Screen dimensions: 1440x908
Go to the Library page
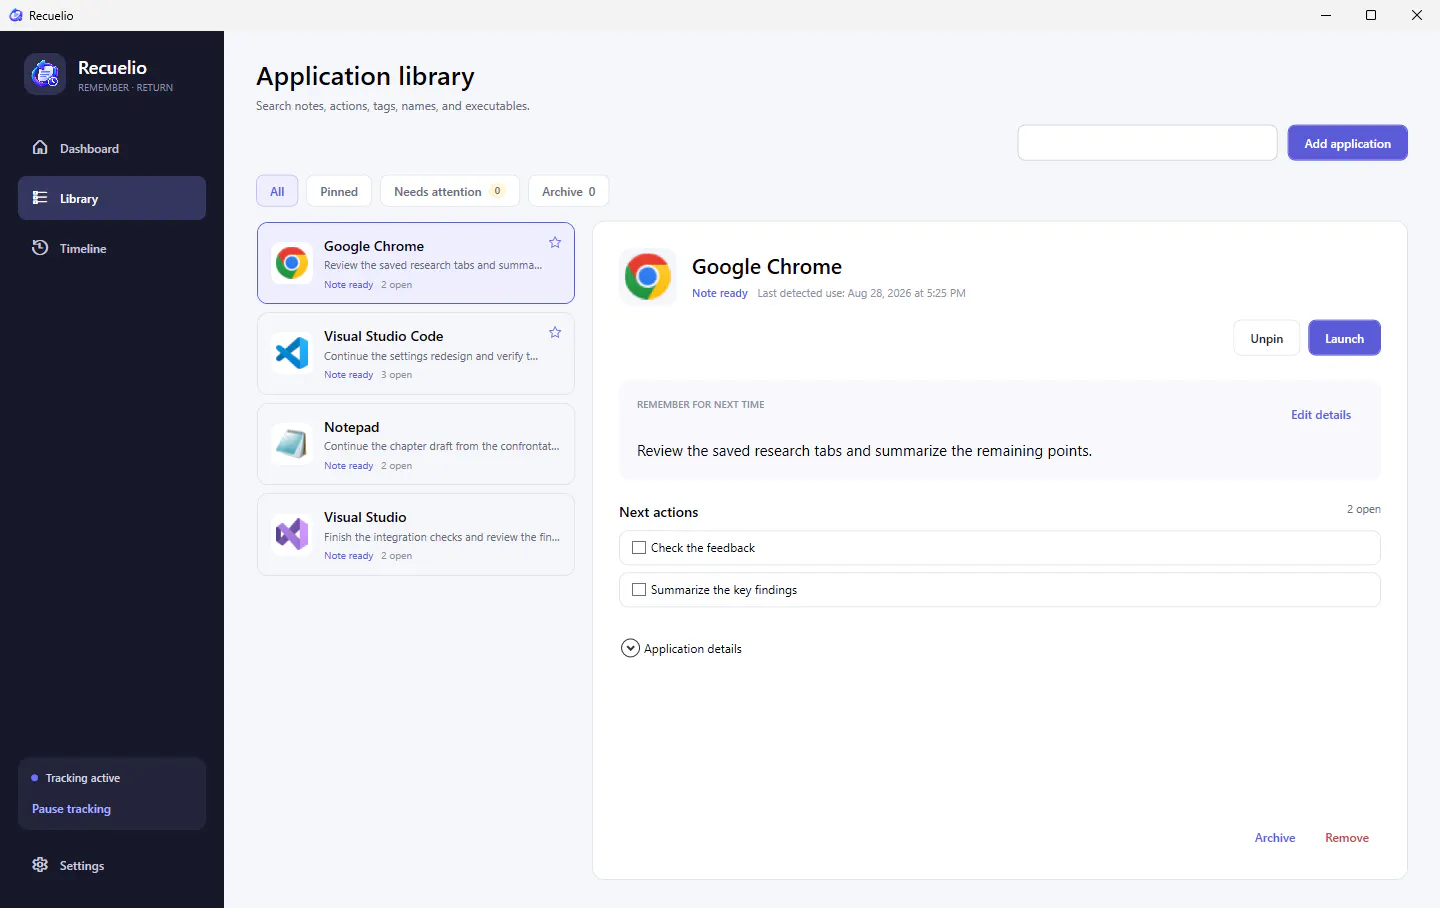tap(112, 198)
